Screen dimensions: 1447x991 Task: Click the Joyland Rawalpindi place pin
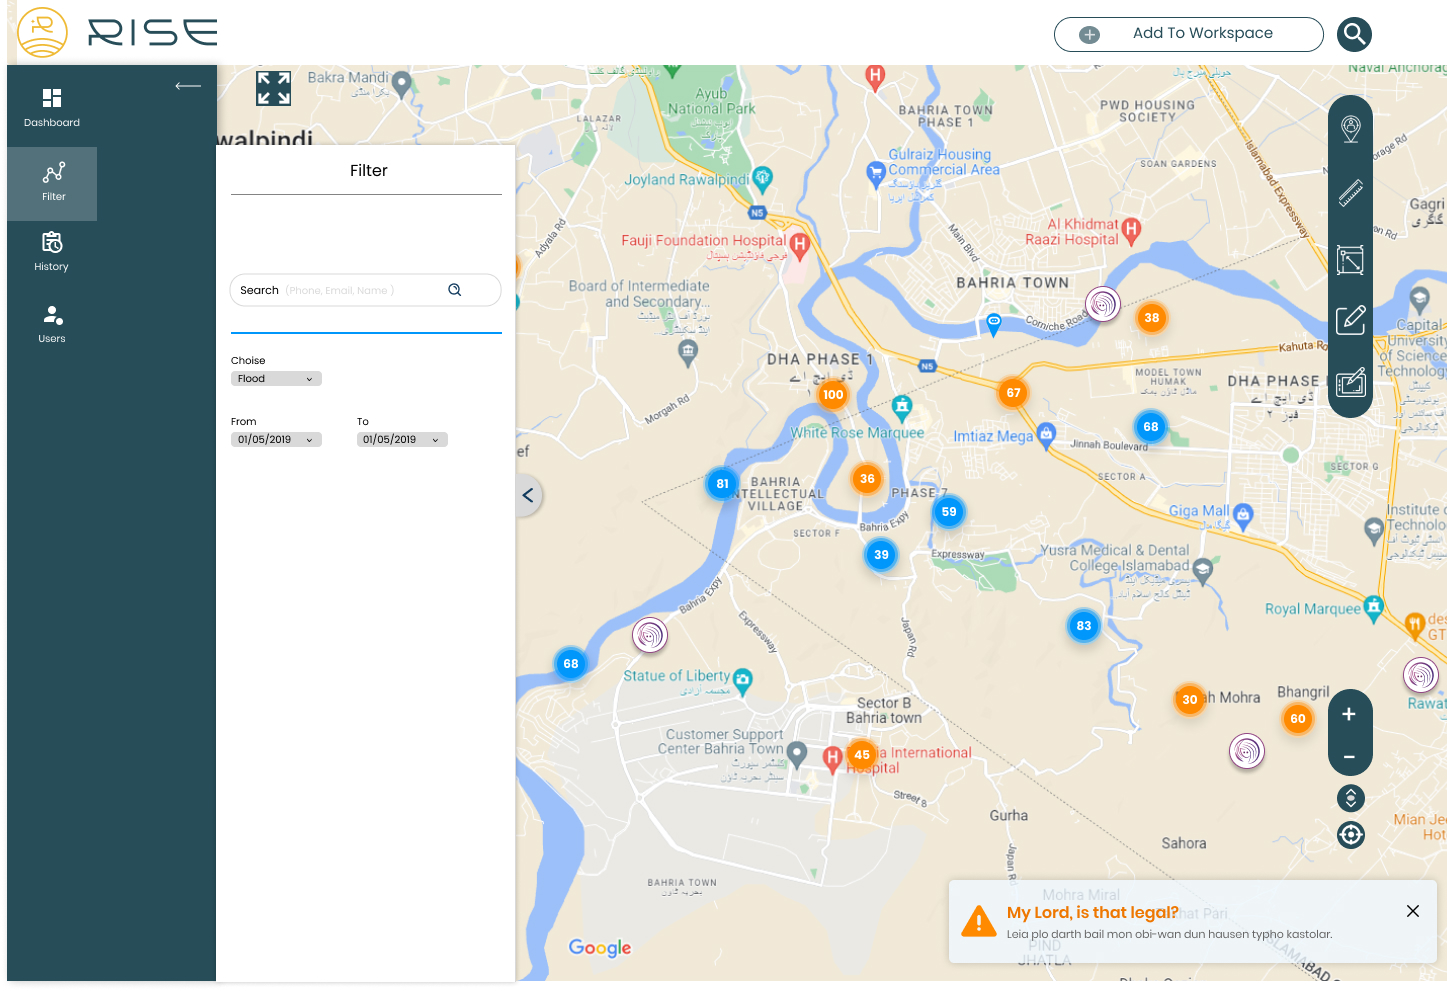pyautogui.click(x=762, y=179)
